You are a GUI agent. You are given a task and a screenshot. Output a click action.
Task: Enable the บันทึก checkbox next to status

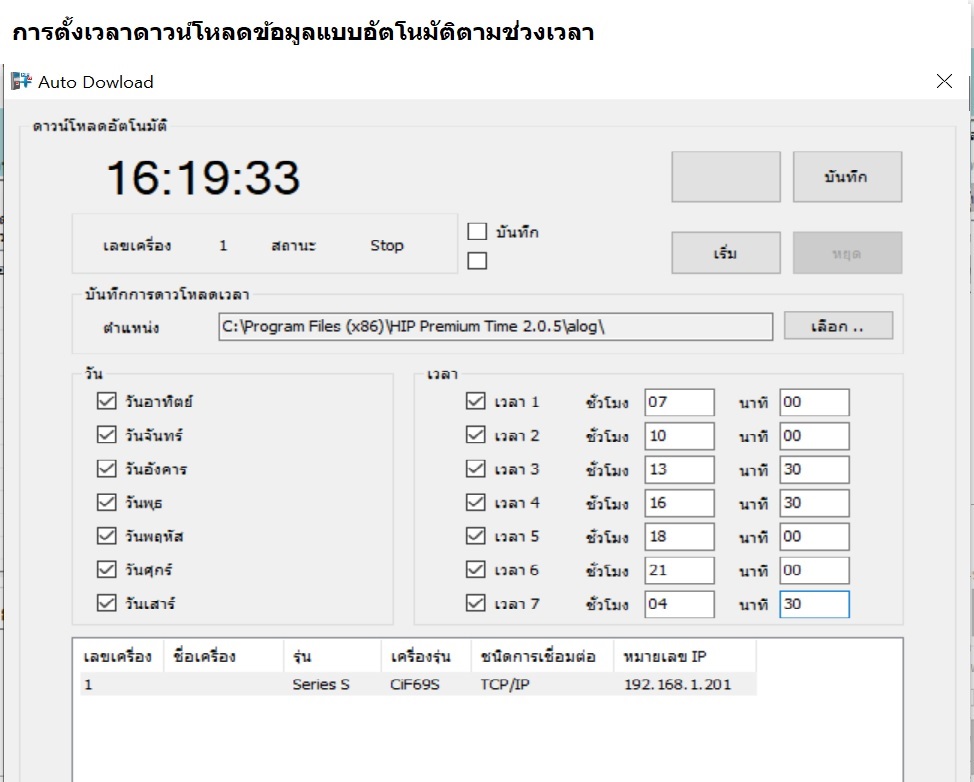coord(477,231)
